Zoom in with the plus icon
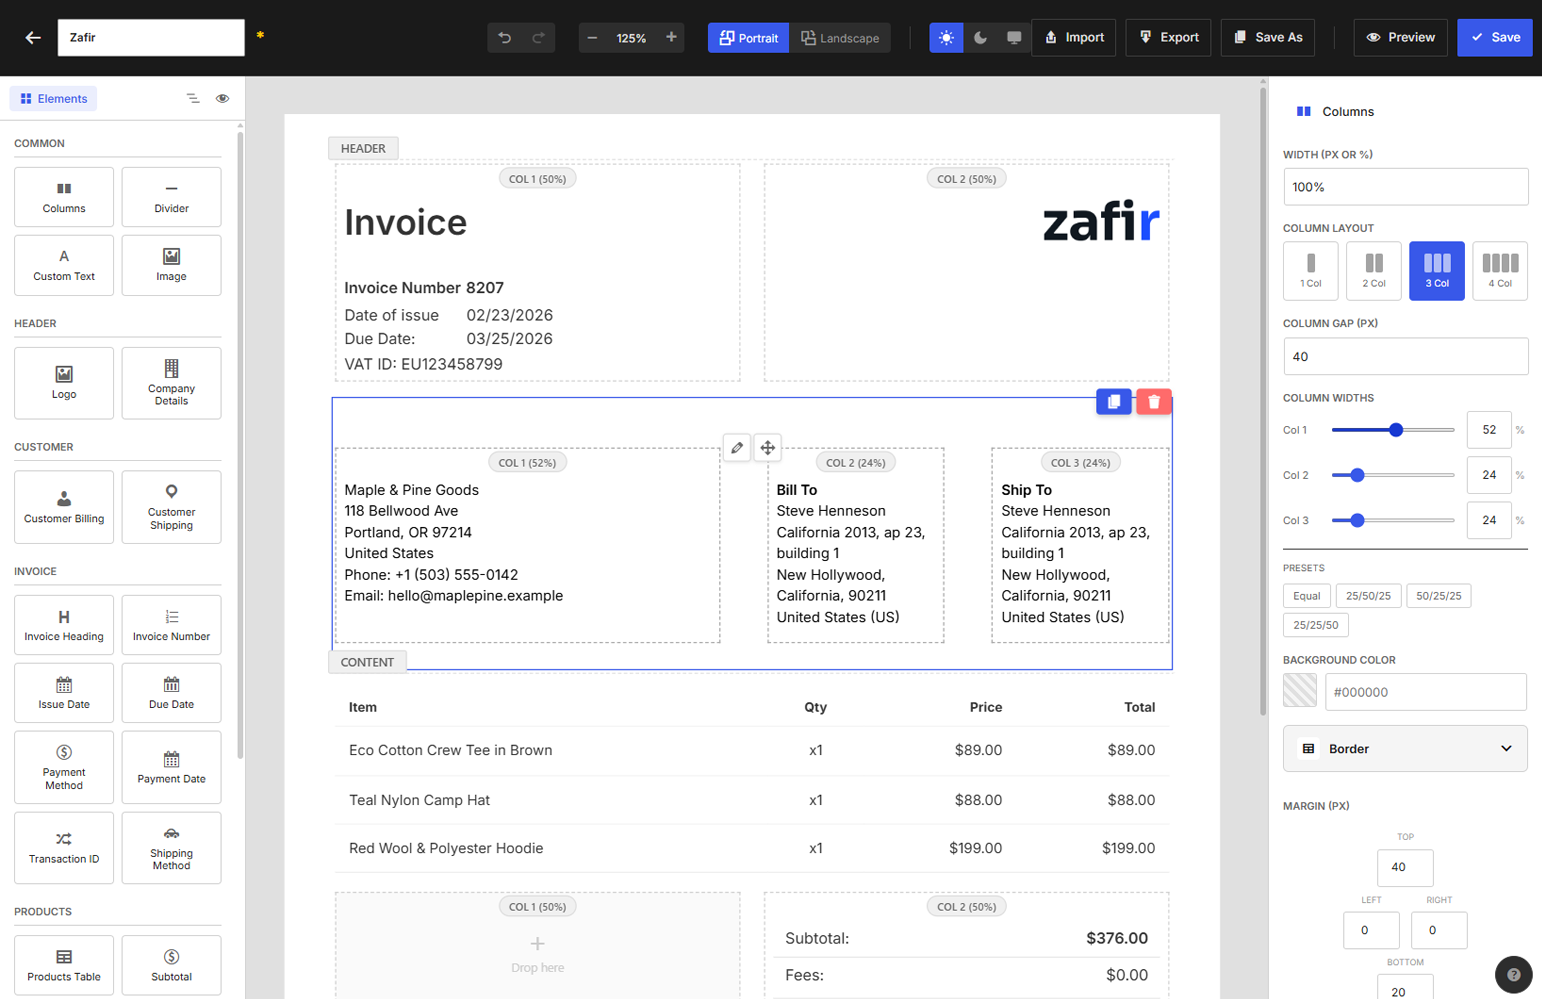 pos(671,38)
